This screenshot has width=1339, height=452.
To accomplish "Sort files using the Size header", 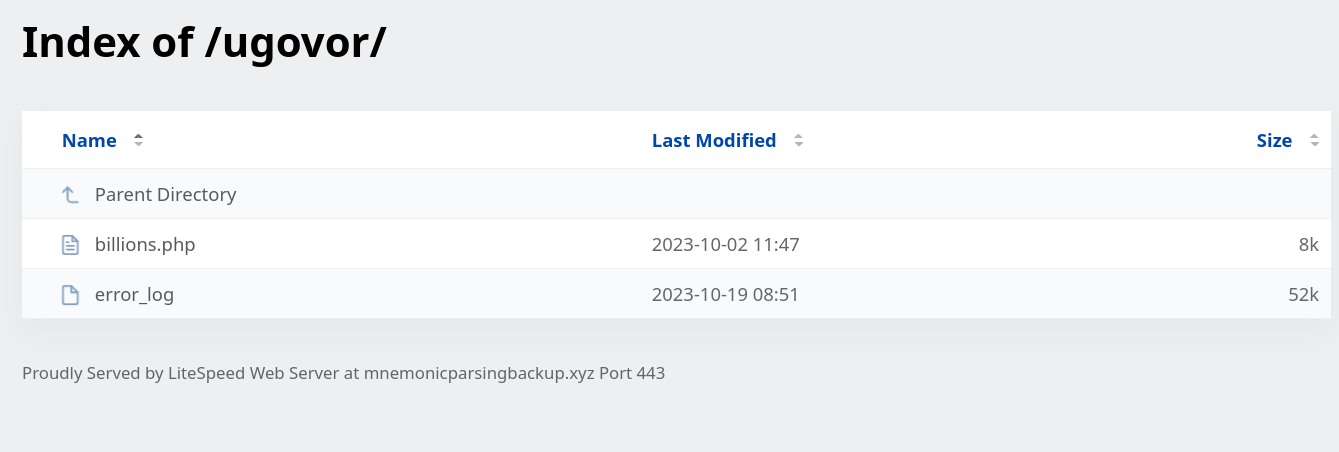I will pyautogui.click(x=1274, y=141).
